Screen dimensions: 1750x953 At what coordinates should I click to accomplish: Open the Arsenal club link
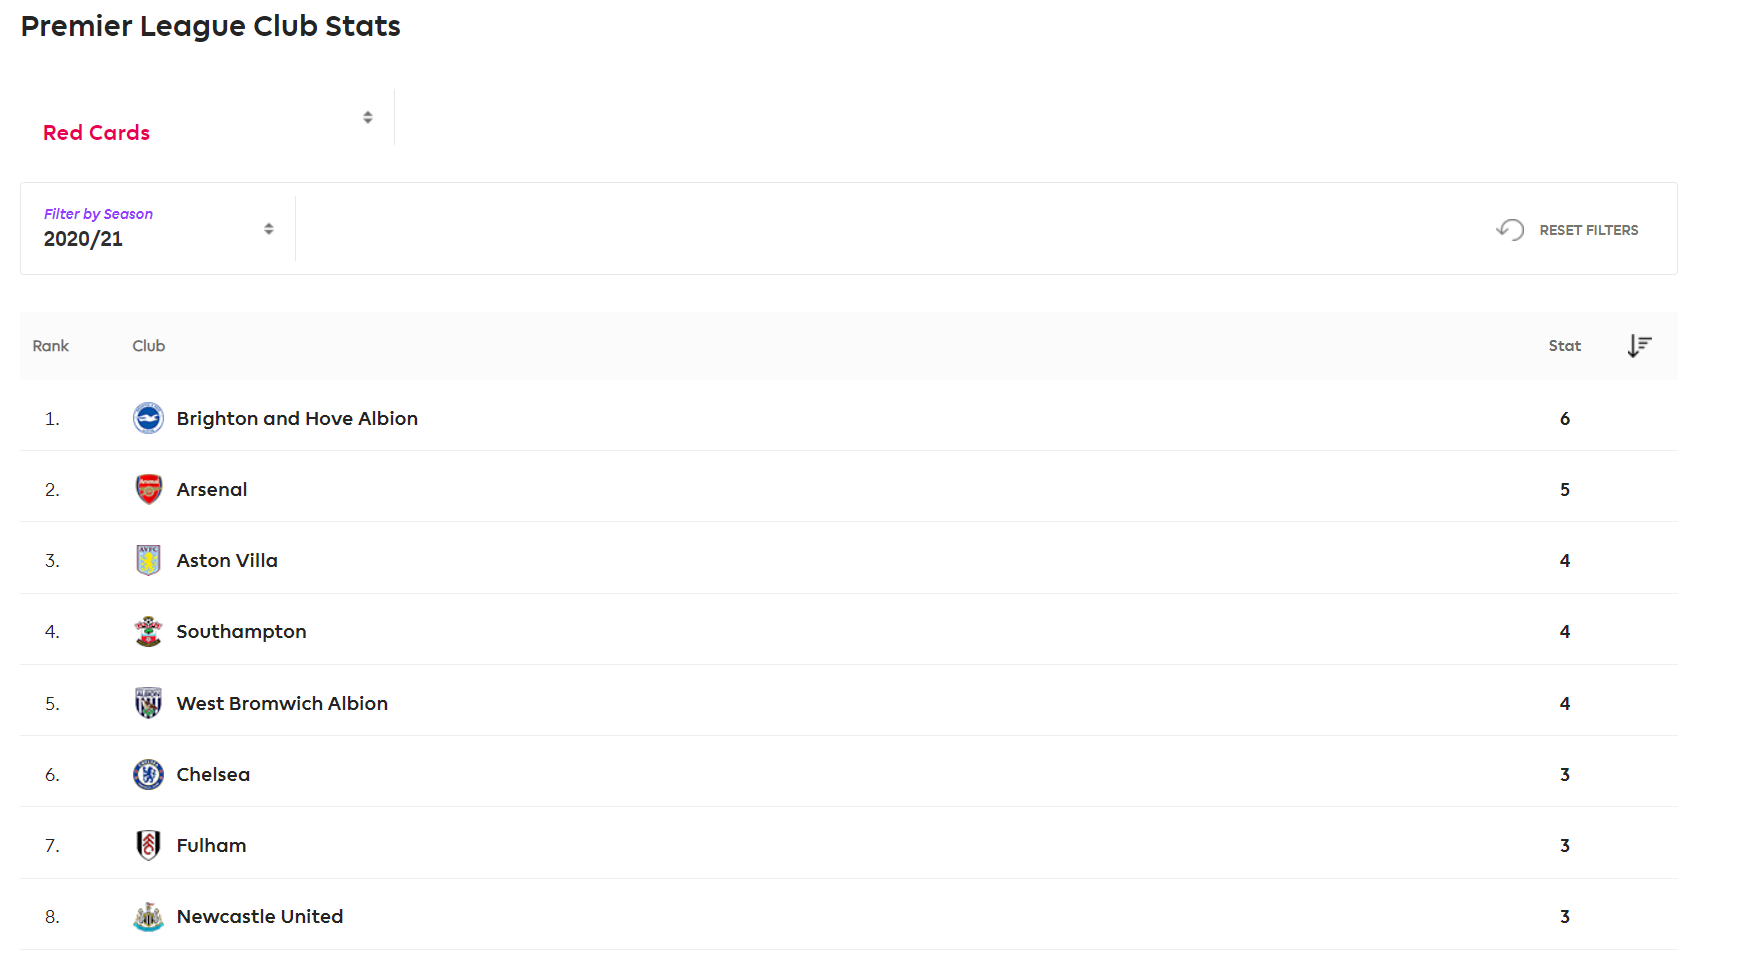[x=212, y=489]
